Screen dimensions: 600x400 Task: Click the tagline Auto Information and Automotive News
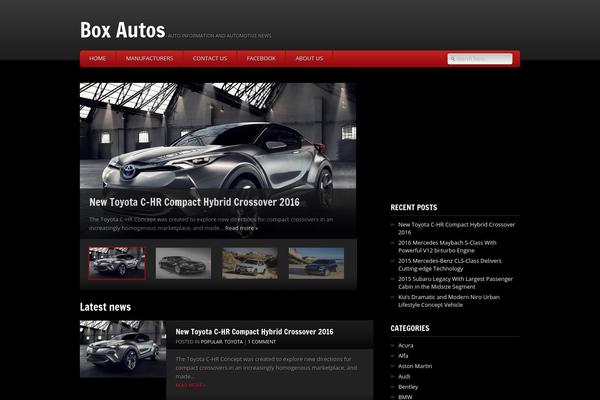[219, 36]
